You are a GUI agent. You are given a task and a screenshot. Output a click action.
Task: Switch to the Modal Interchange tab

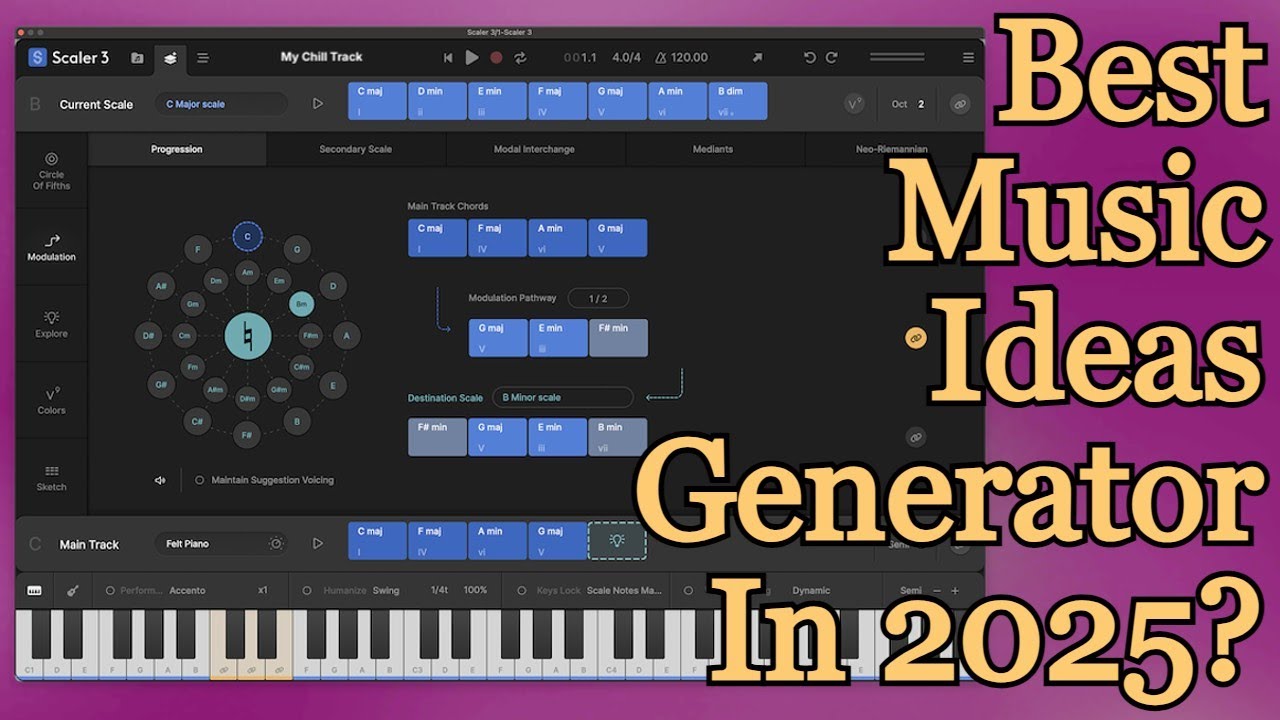[x=535, y=149]
